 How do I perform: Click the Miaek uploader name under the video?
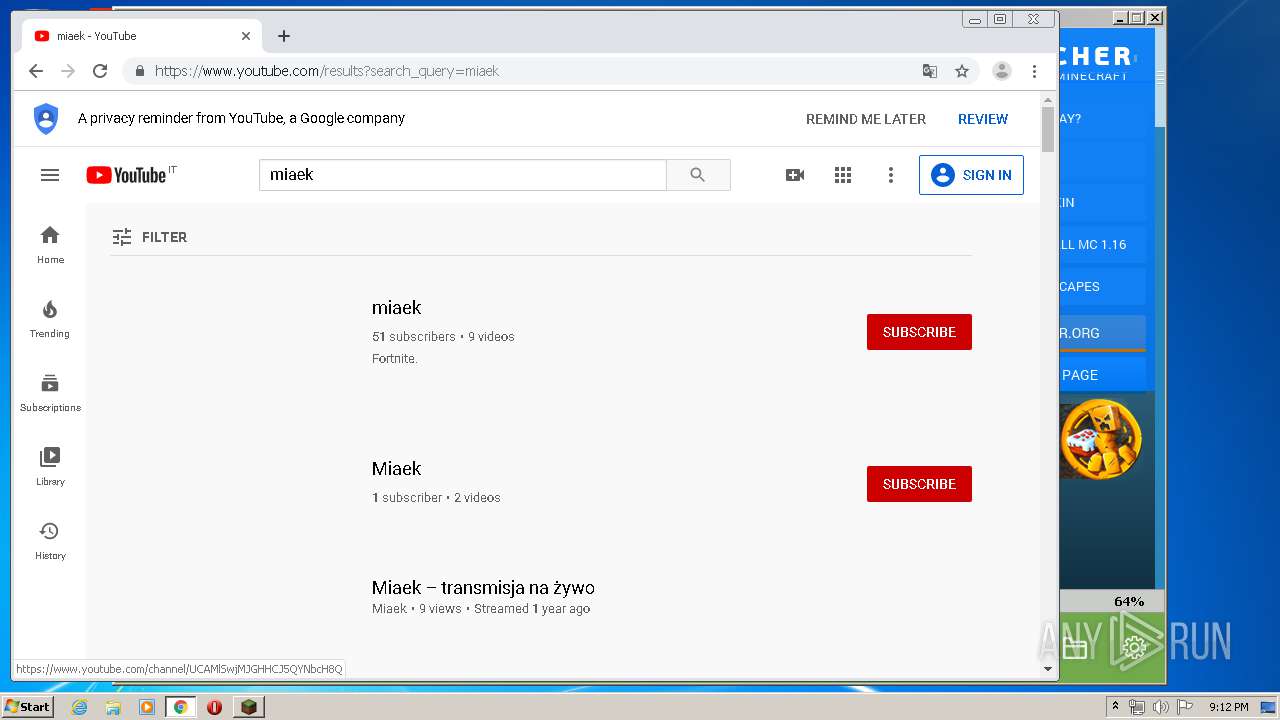click(x=389, y=609)
